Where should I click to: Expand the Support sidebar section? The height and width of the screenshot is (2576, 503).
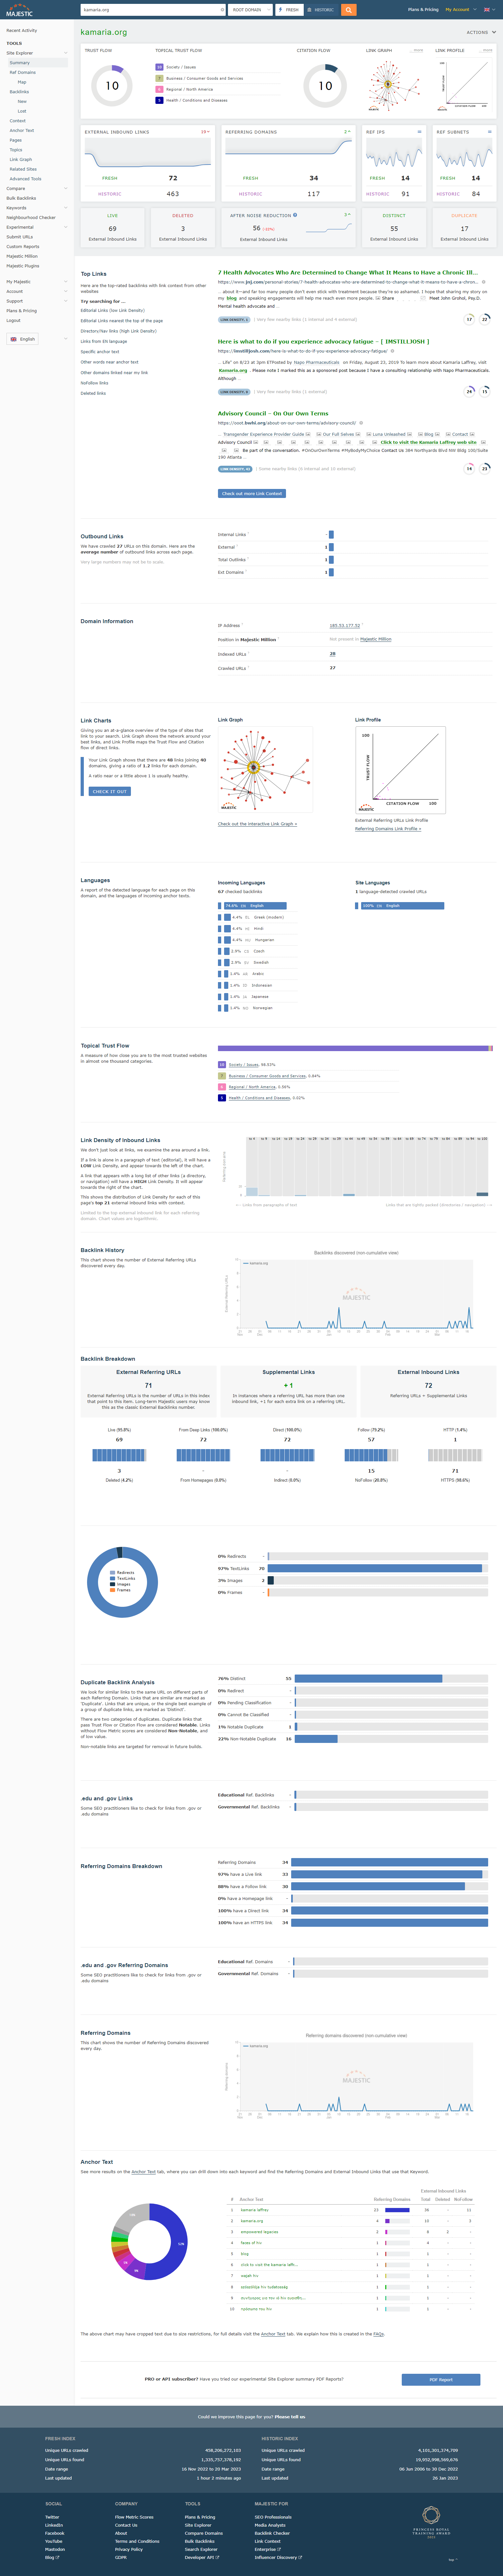[66, 301]
